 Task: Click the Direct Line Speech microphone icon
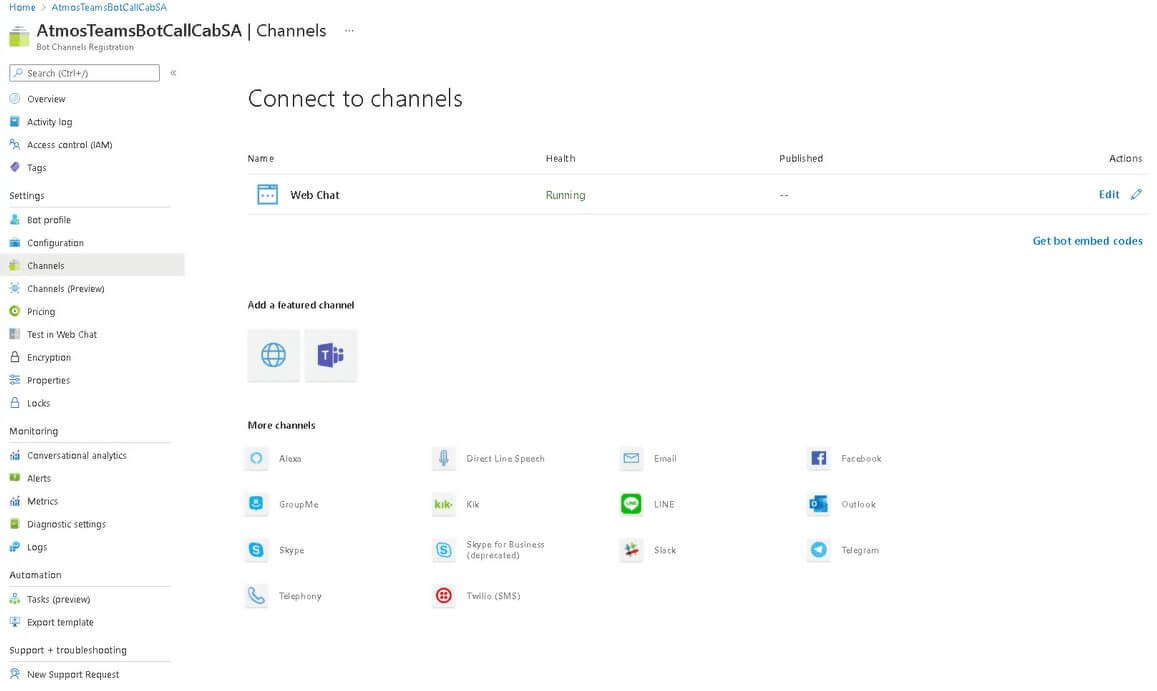point(443,458)
